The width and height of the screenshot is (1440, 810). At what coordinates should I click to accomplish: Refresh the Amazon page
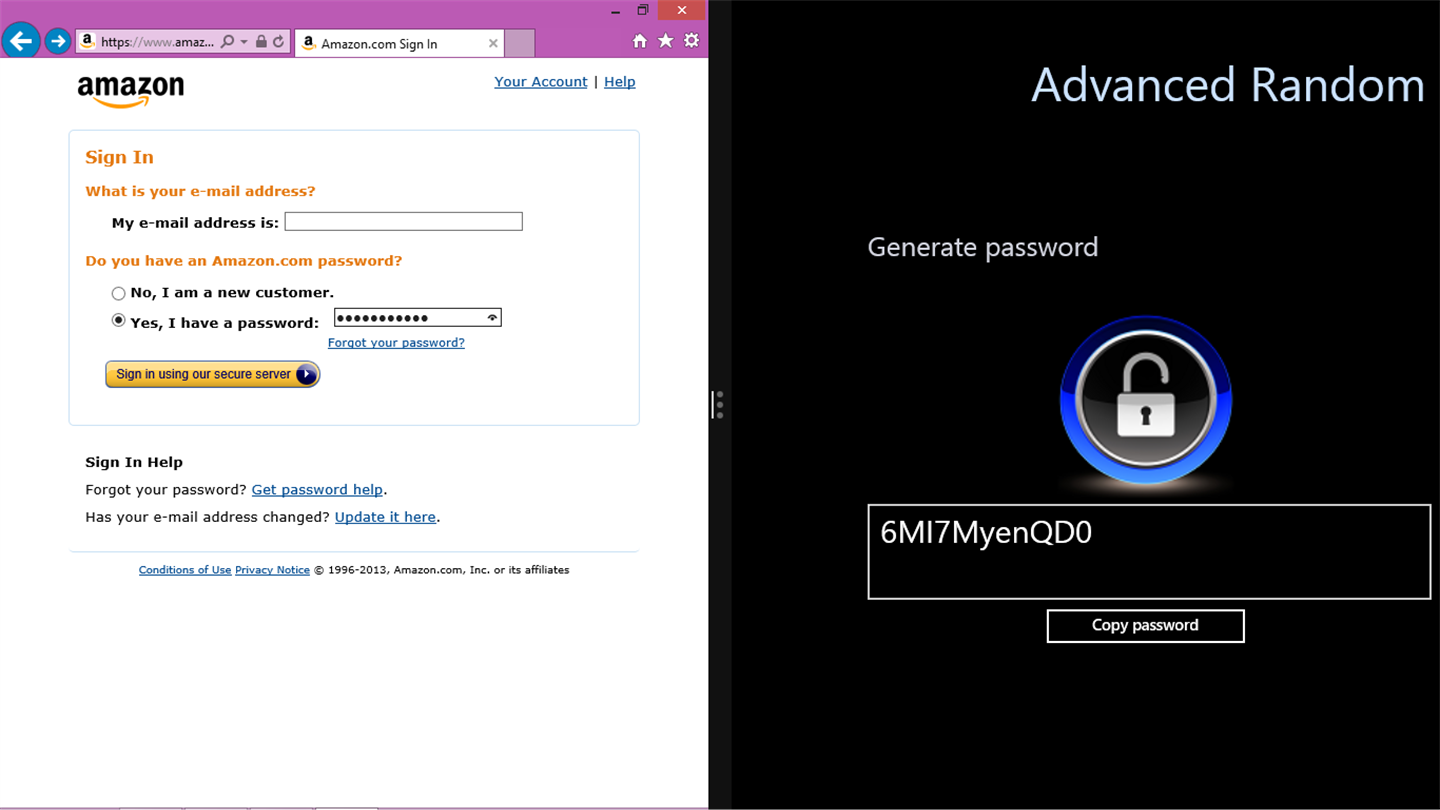[279, 42]
